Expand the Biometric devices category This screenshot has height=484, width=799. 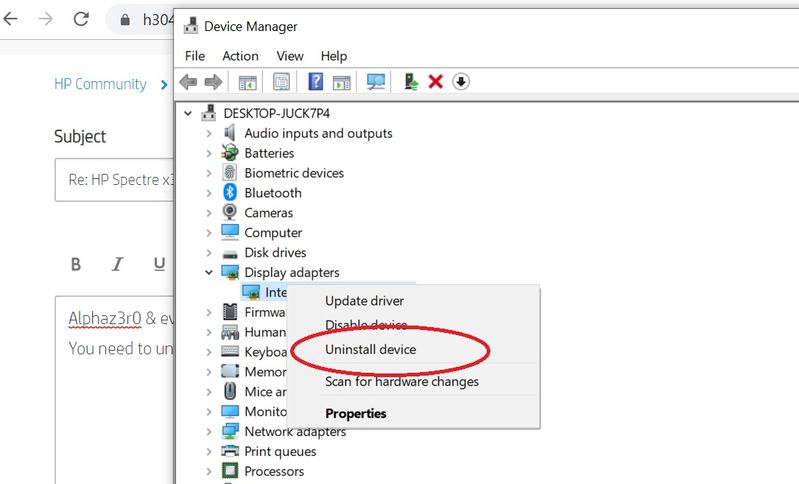(x=208, y=173)
